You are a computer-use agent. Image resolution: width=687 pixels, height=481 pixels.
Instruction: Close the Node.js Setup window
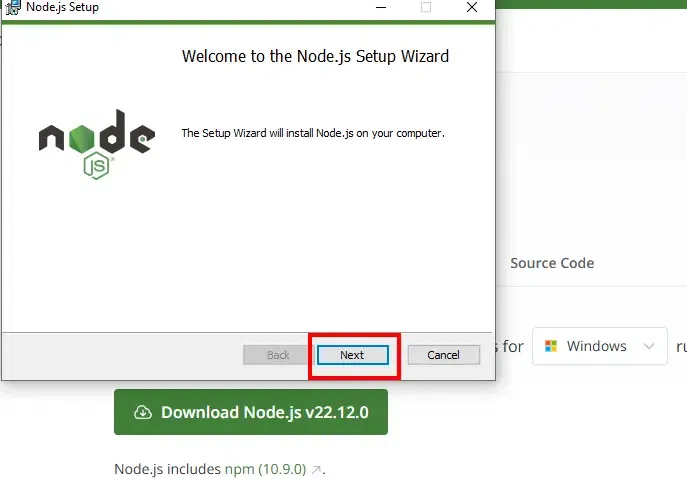tap(472, 7)
